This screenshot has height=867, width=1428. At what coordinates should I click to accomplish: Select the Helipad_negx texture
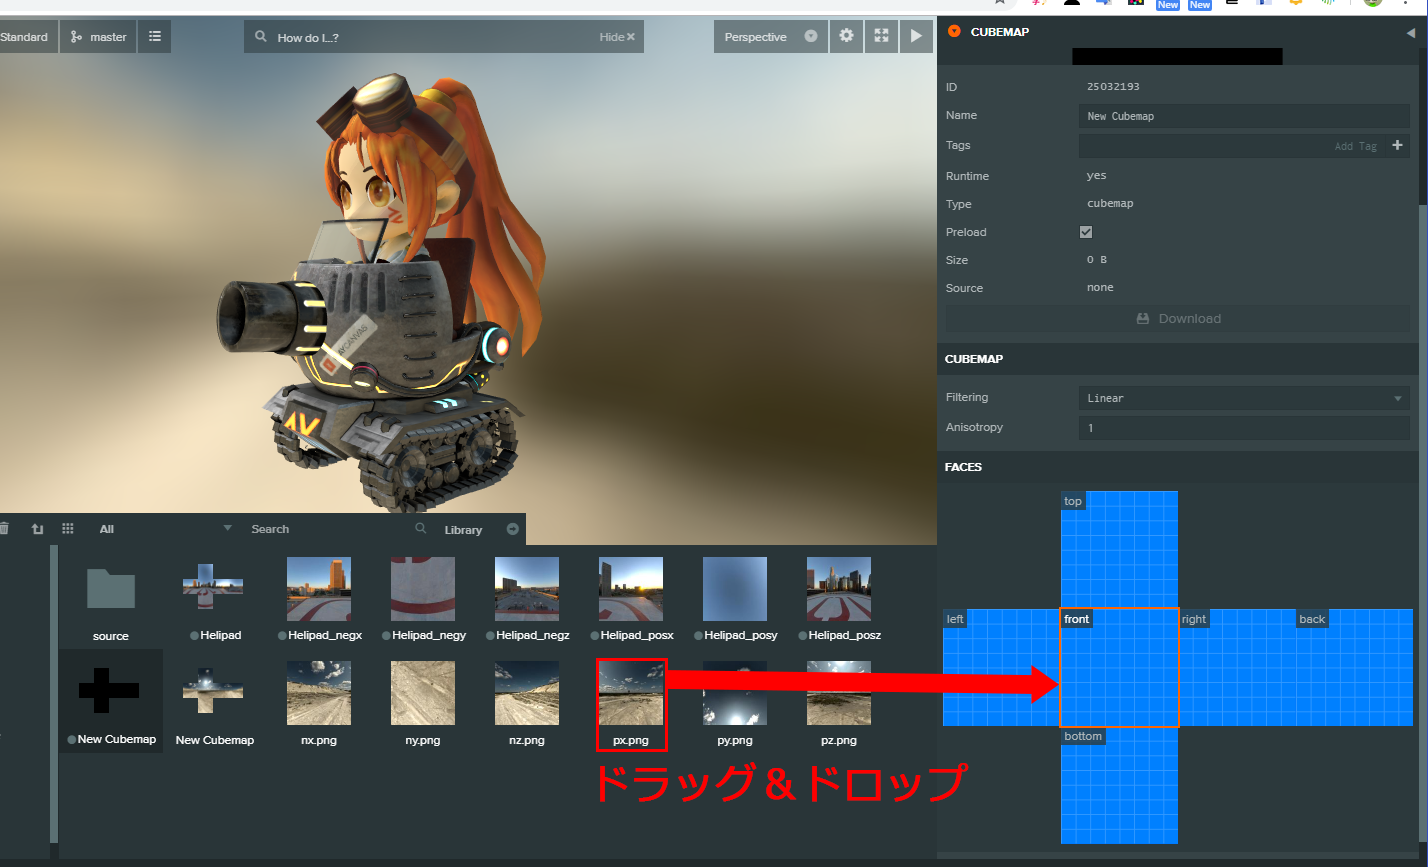[x=319, y=598]
